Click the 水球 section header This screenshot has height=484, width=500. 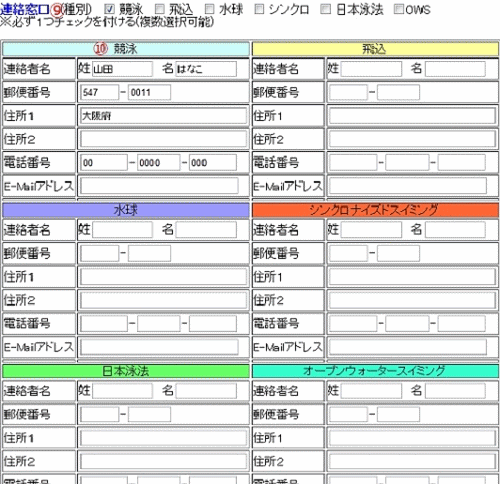[126, 210]
